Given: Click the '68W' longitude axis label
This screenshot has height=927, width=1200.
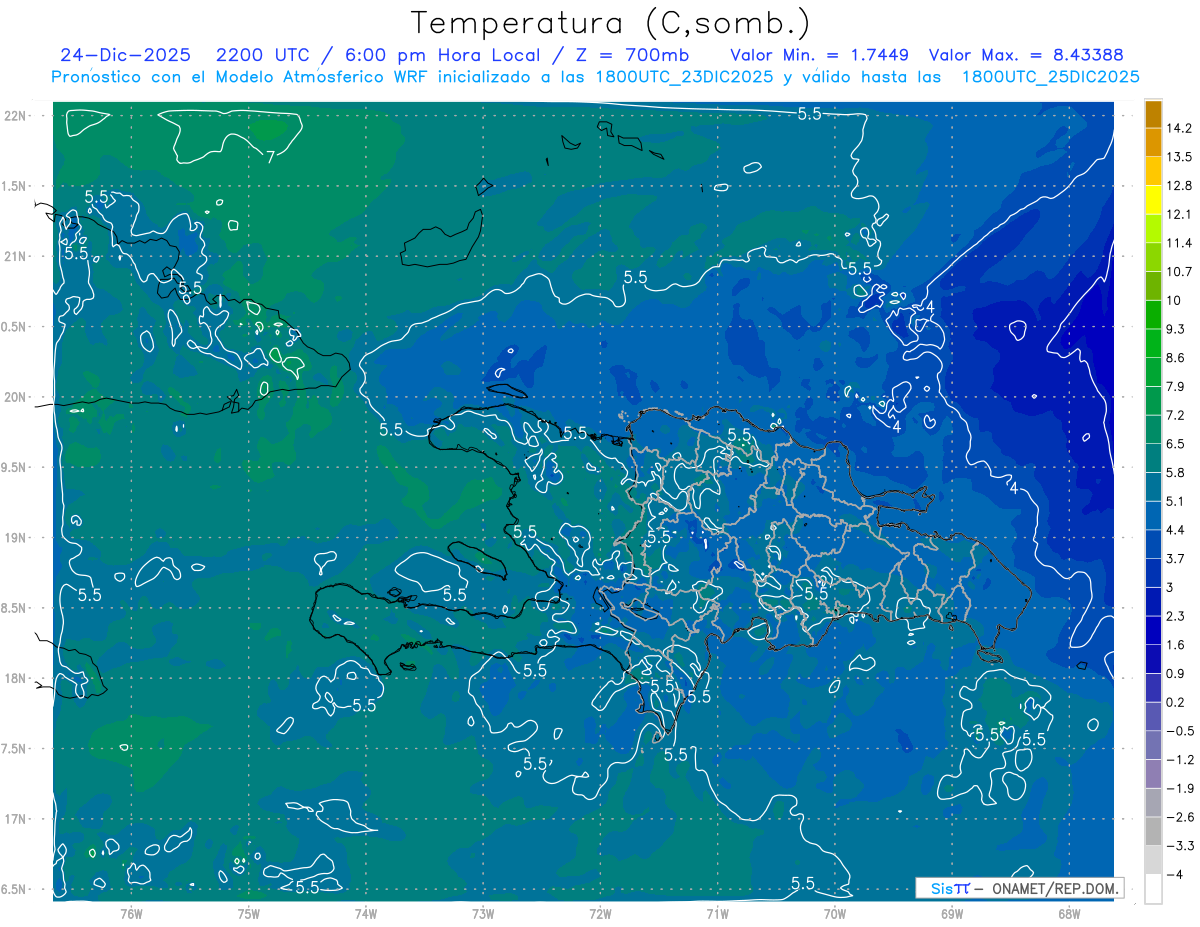Looking at the screenshot, I should pyautogui.click(x=1069, y=913).
